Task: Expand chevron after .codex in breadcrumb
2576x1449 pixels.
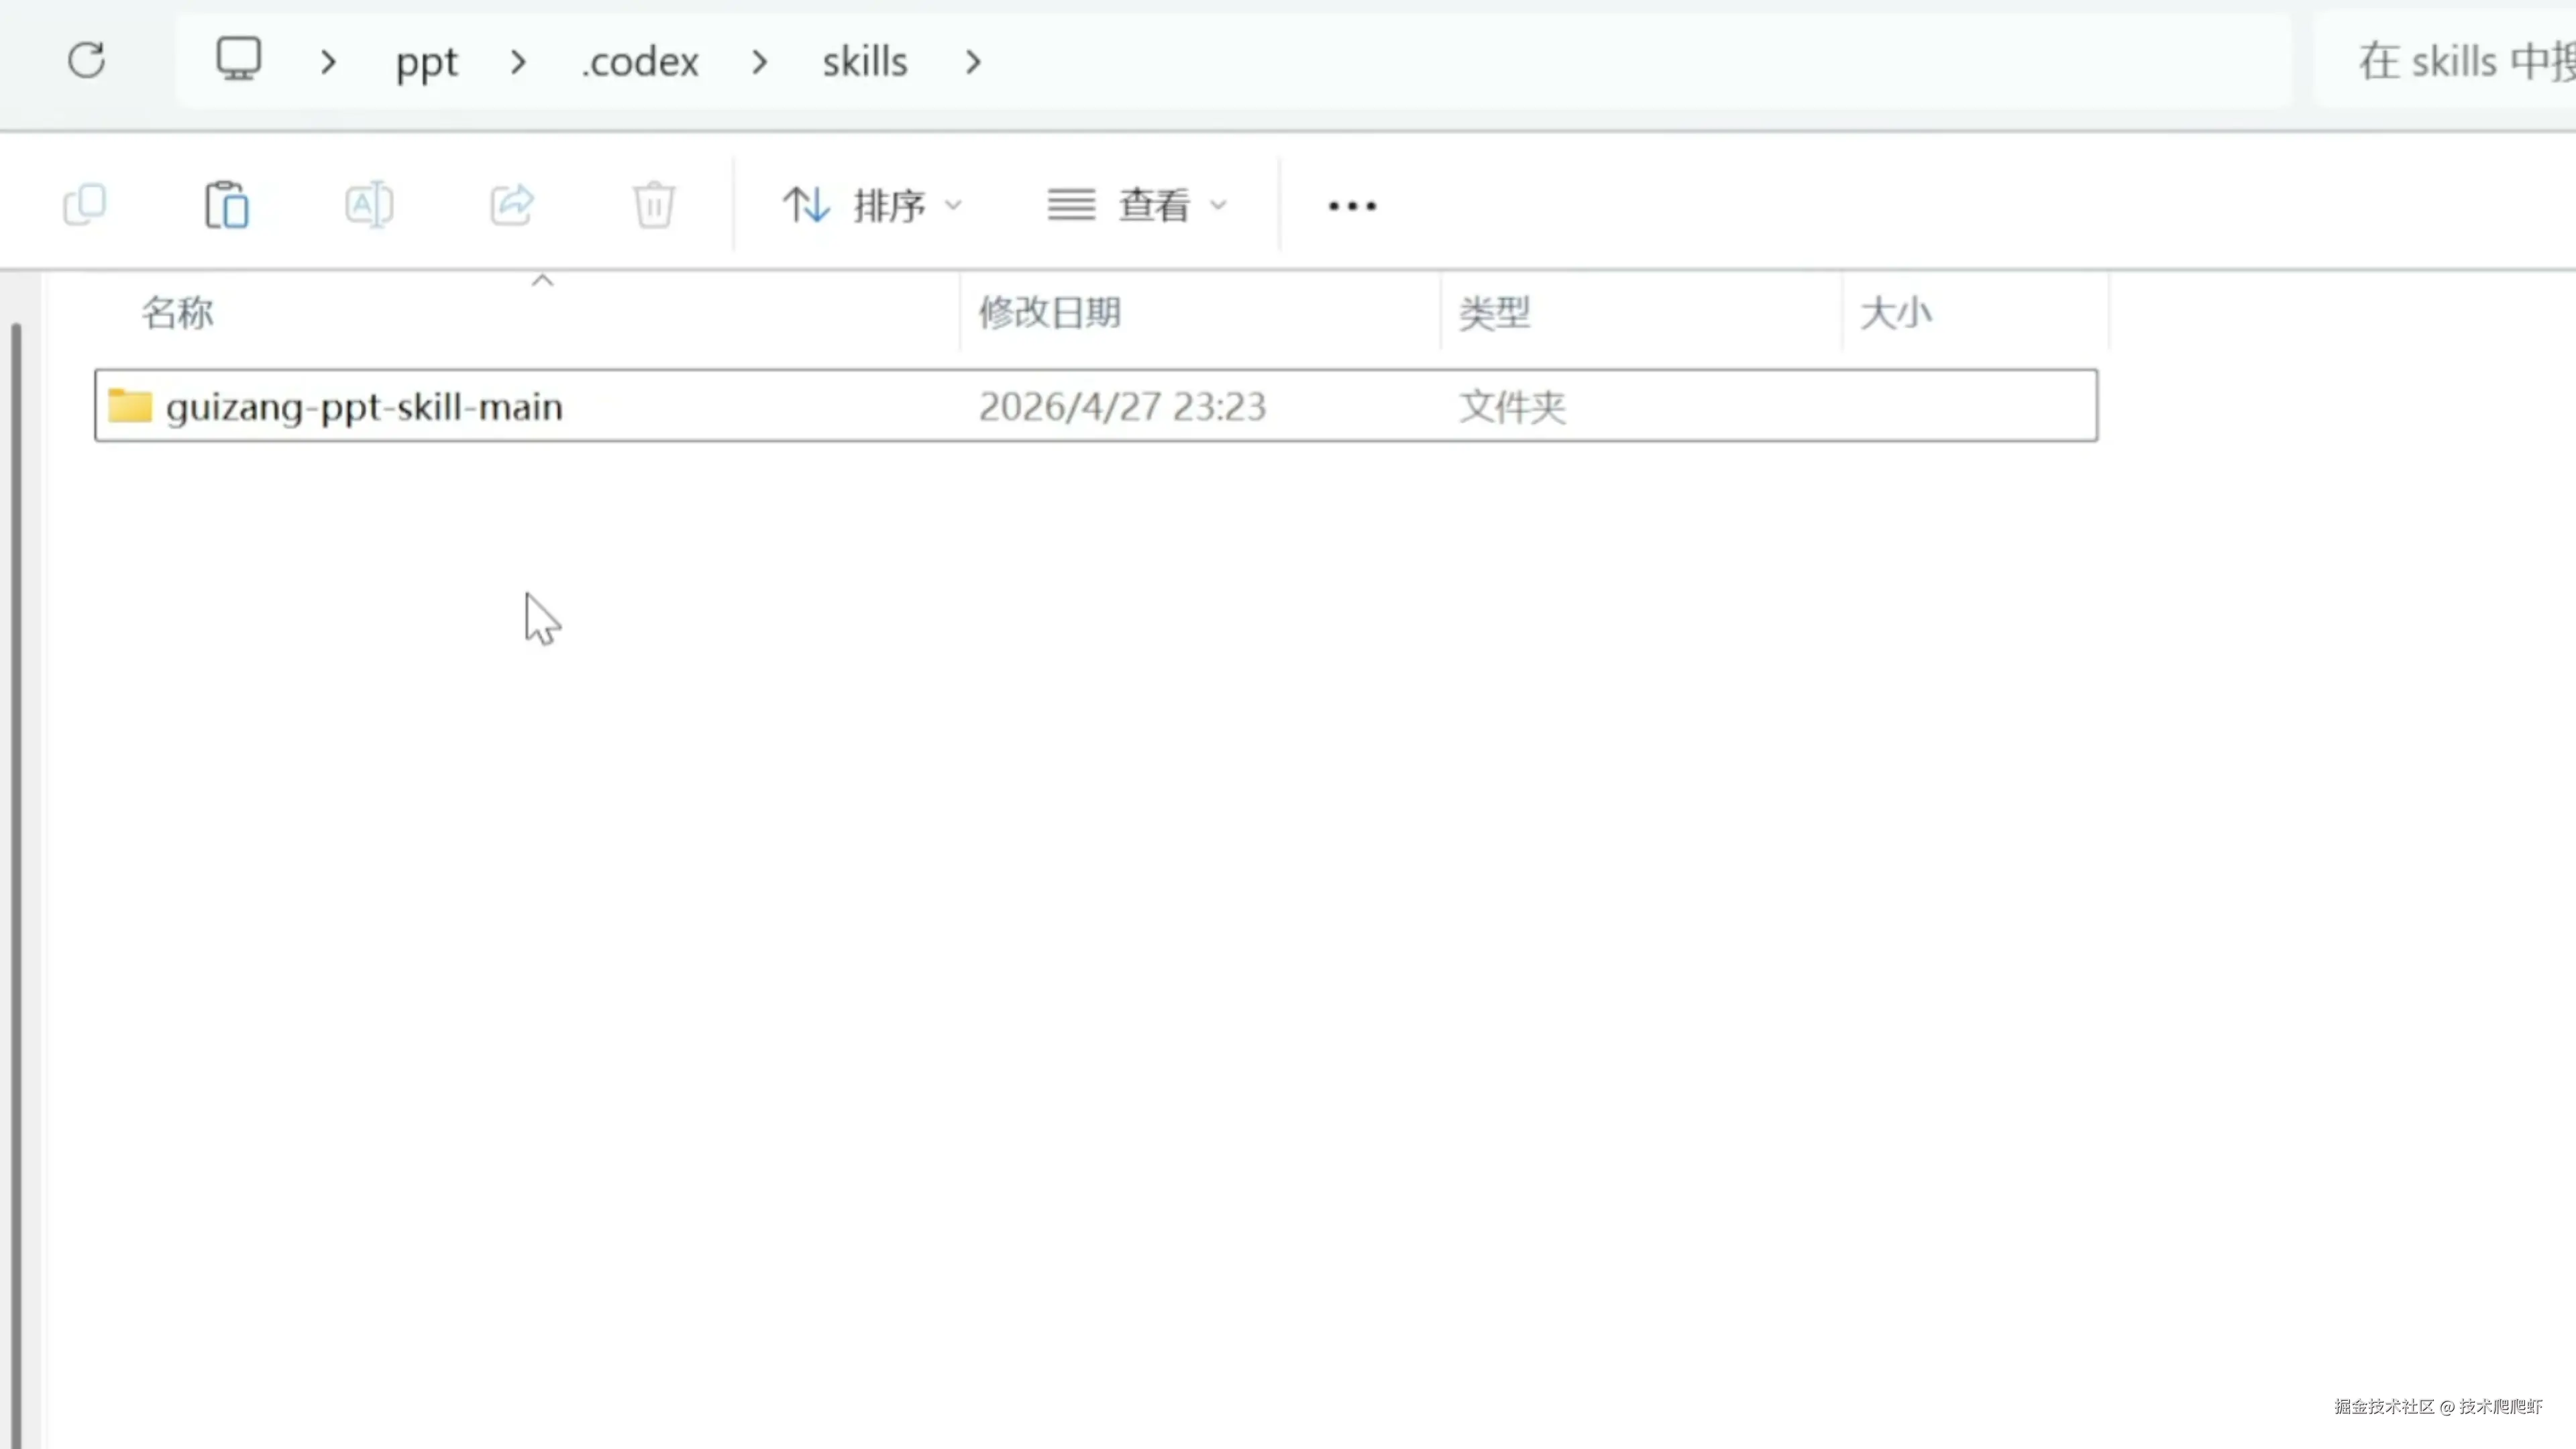Action: [760, 62]
